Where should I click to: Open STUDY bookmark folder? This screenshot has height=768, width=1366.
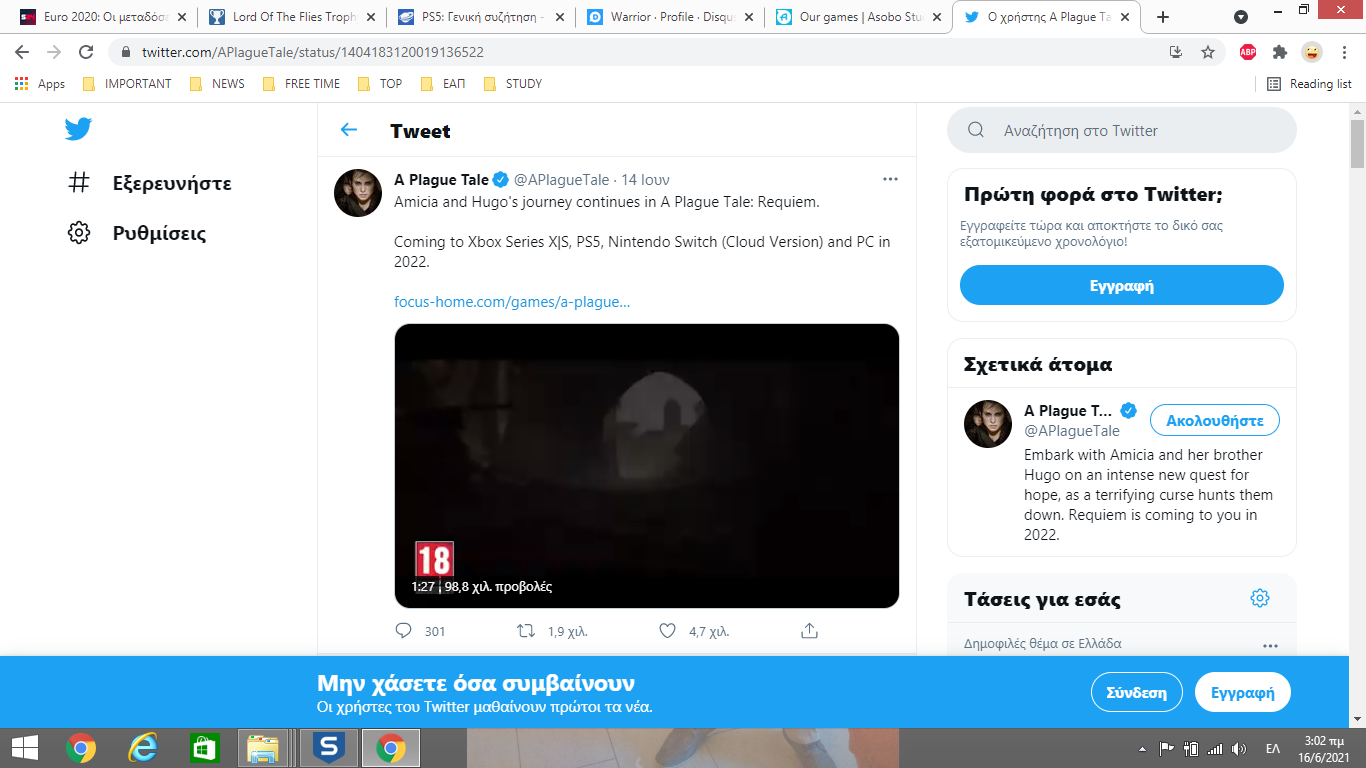(513, 84)
